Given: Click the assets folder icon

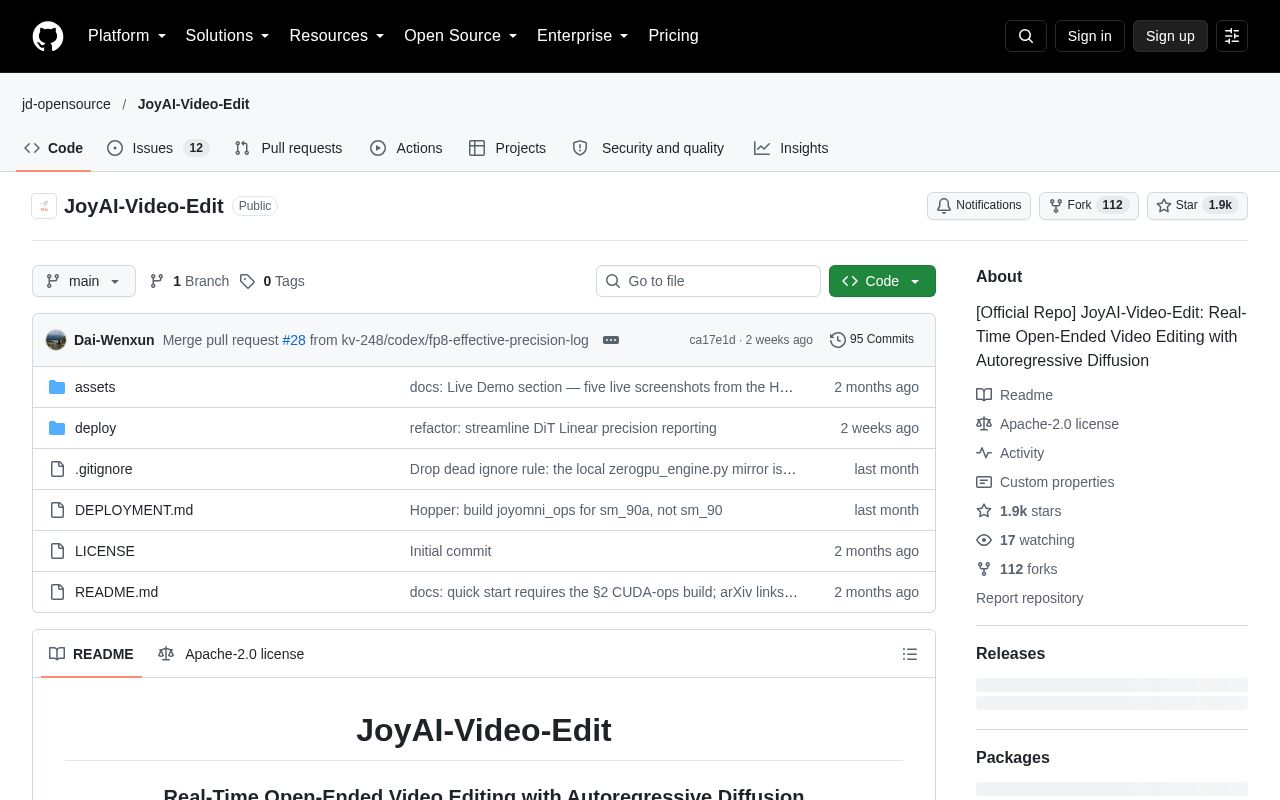Looking at the screenshot, I should (x=57, y=387).
